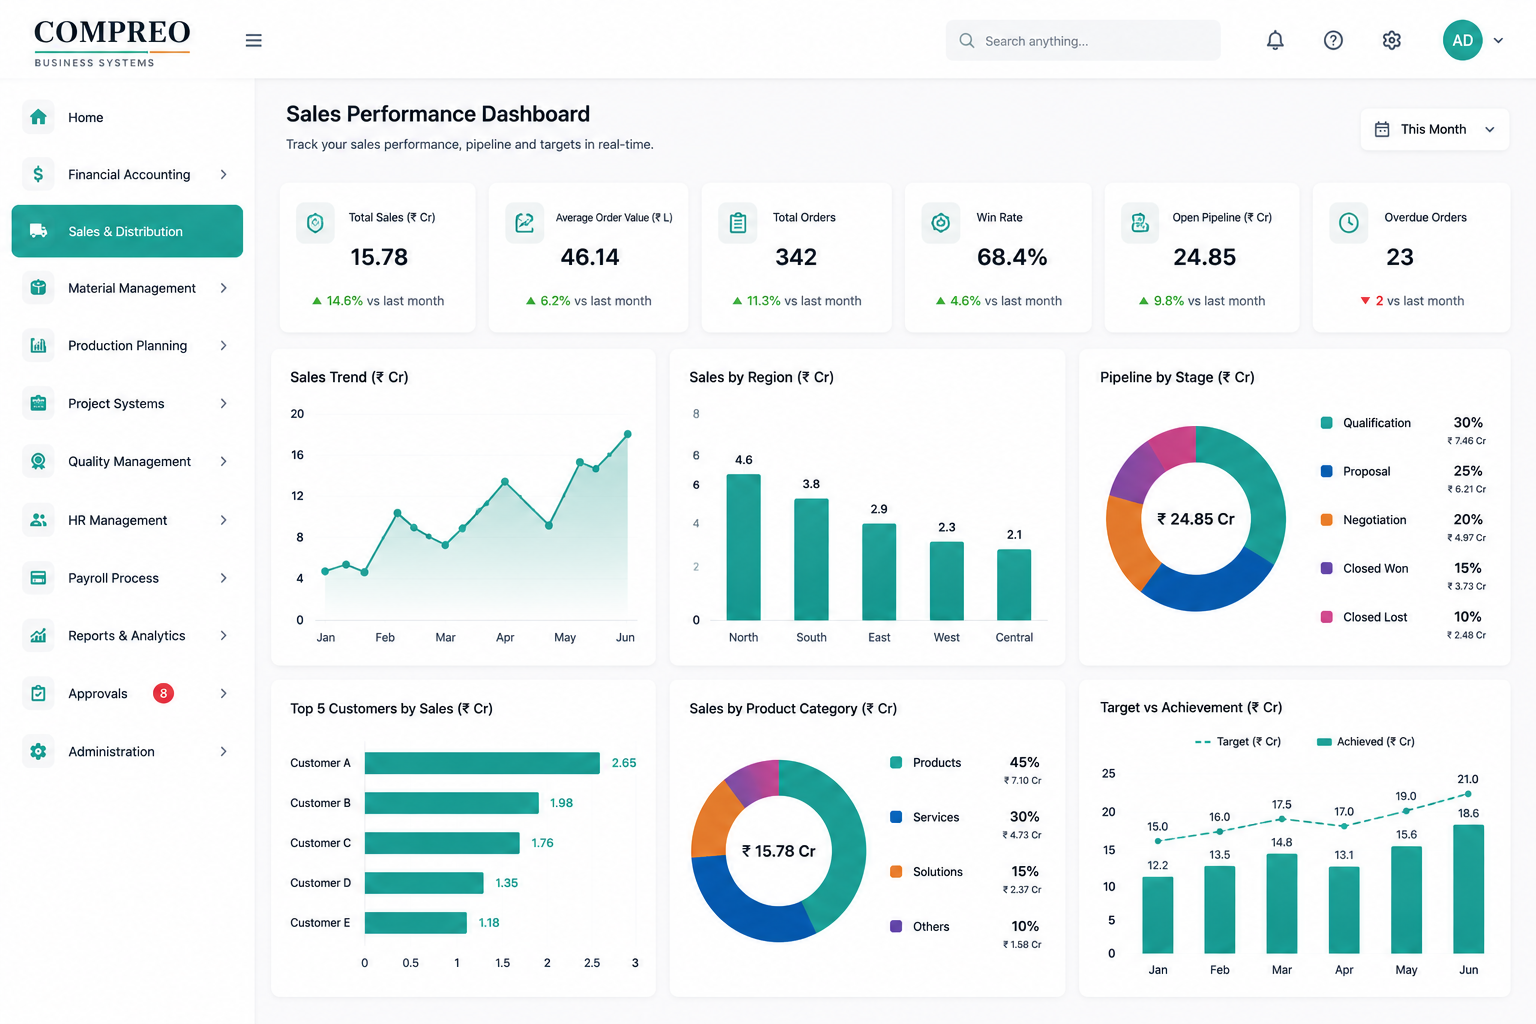Click the Open Pipeline card icon

pyautogui.click(x=1140, y=223)
